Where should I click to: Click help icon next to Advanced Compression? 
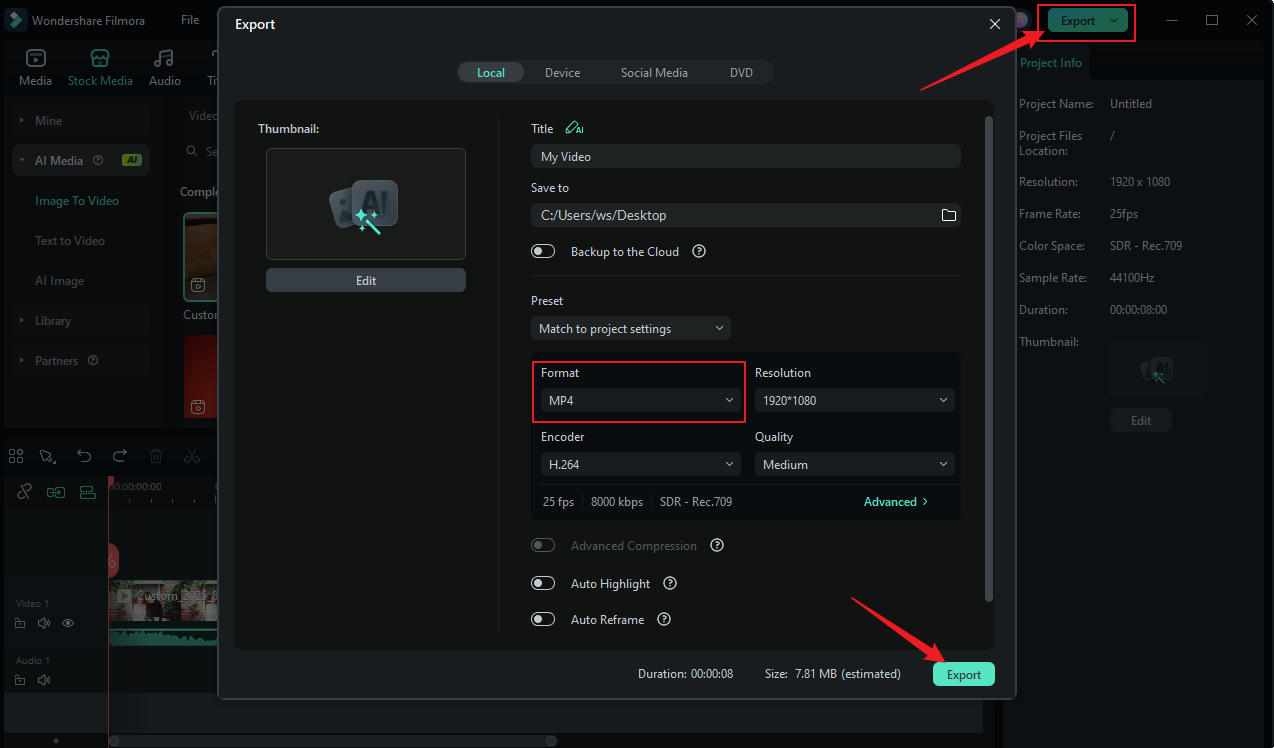pos(717,546)
